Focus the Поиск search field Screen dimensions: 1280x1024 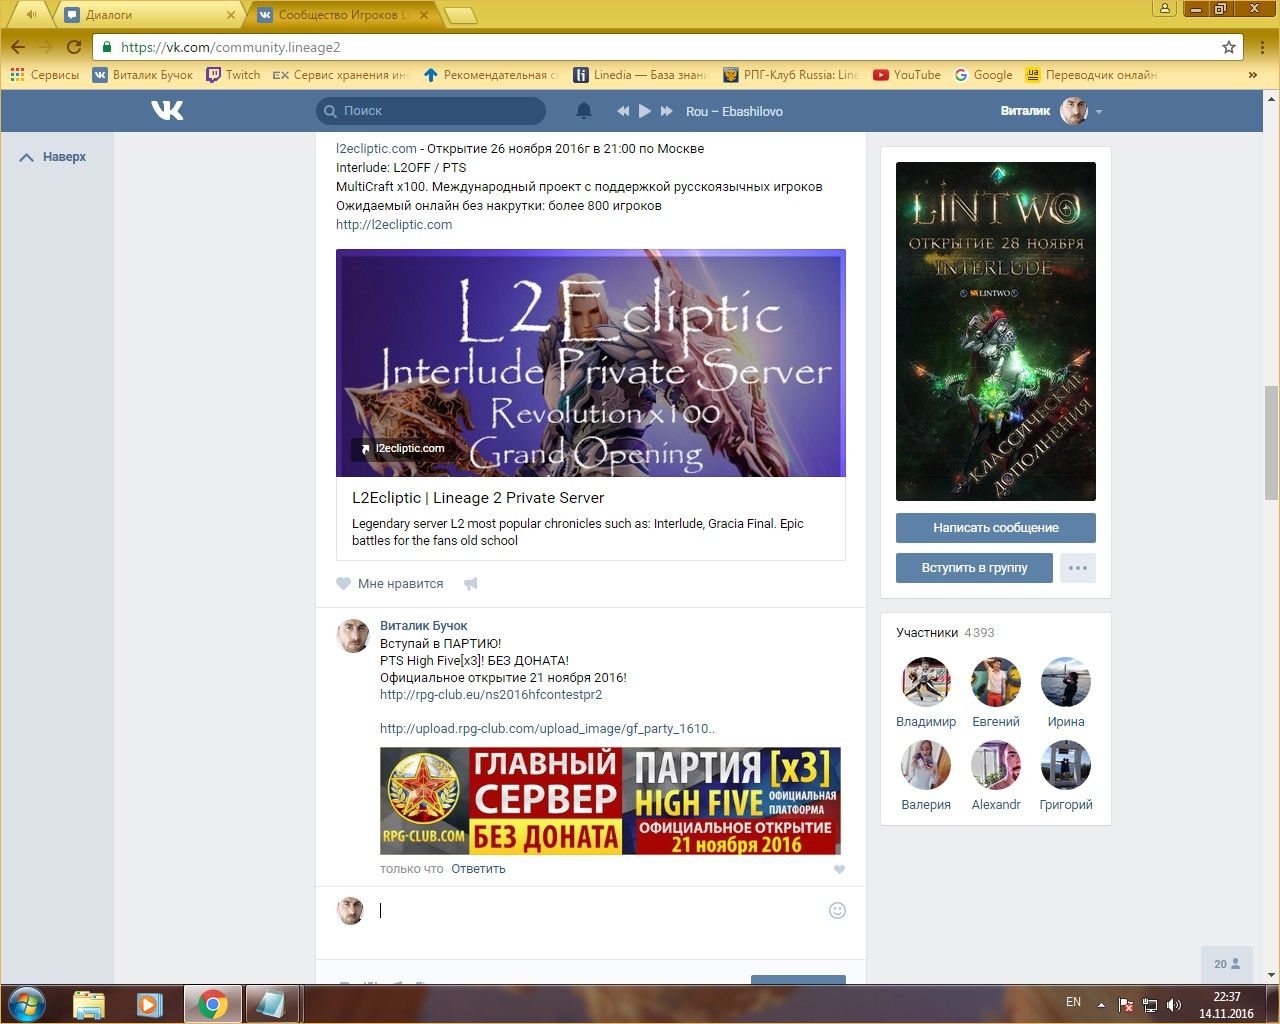point(431,111)
